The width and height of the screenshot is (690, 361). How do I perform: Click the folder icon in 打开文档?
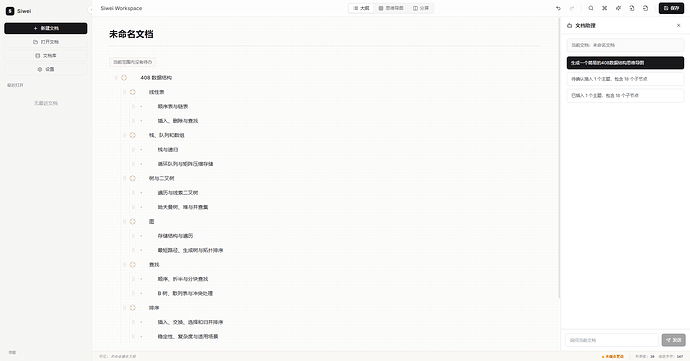pyautogui.click(x=36, y=42)
